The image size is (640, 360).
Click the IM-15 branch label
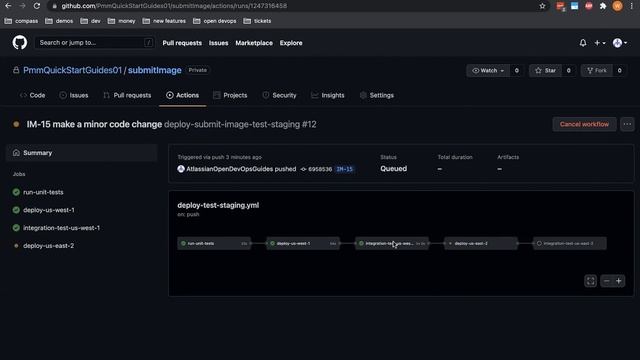point(344,169)
